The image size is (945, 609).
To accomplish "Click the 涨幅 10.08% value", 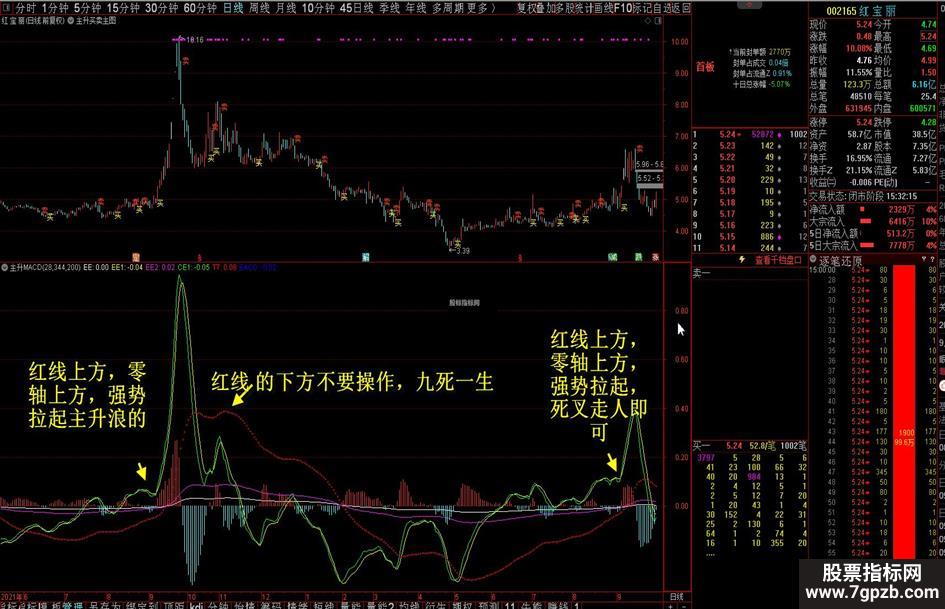I will coord(858,48).
